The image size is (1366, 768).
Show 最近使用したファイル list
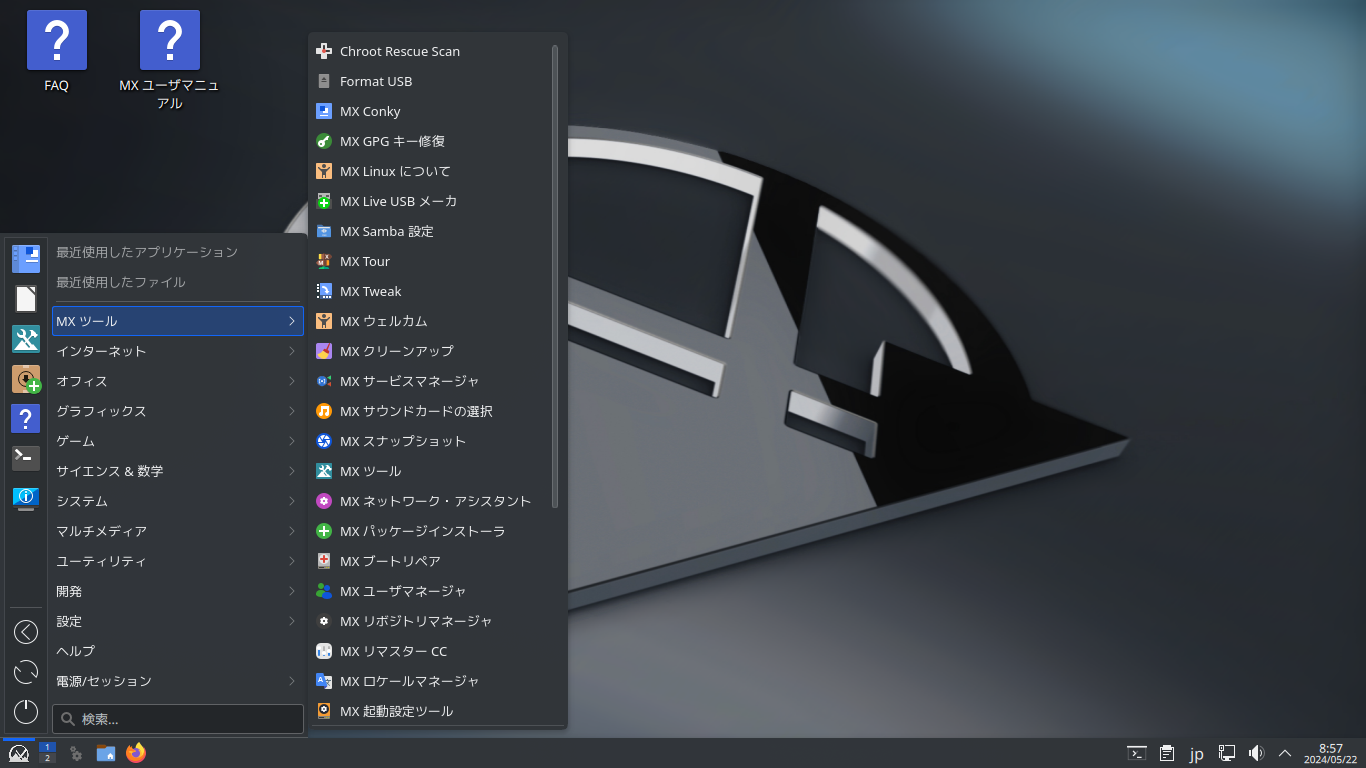coord(178,282)
